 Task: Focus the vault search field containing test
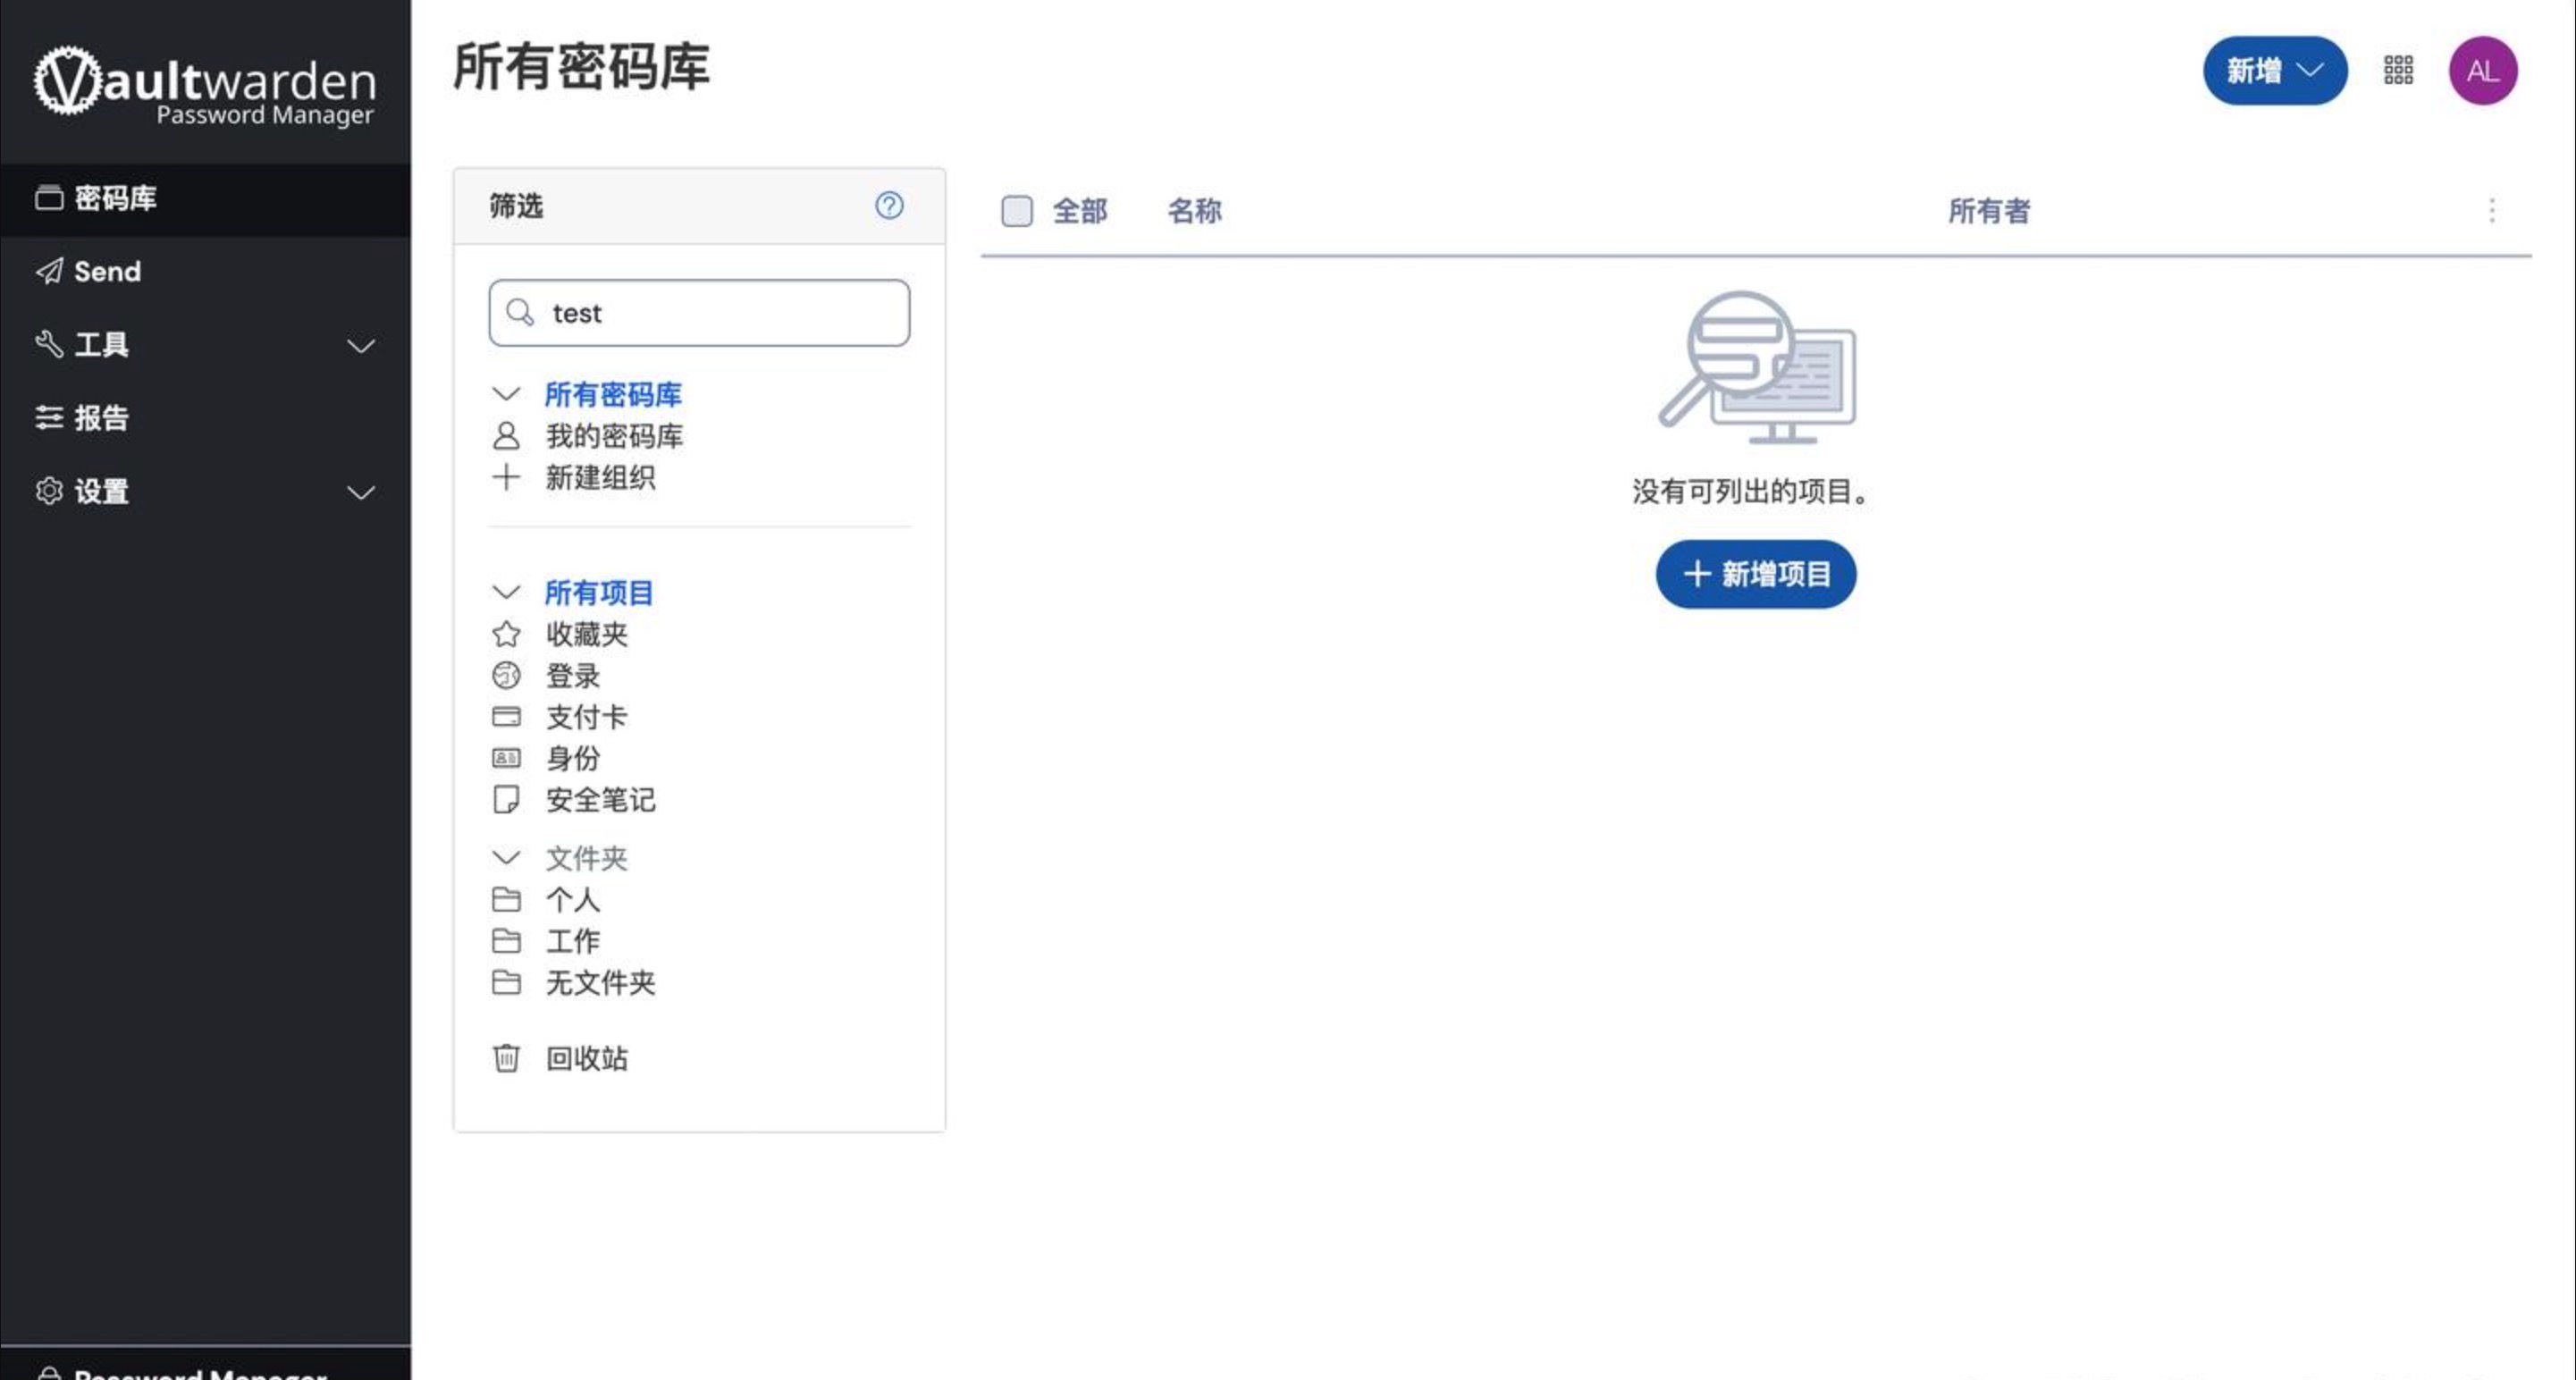point(699,313)
